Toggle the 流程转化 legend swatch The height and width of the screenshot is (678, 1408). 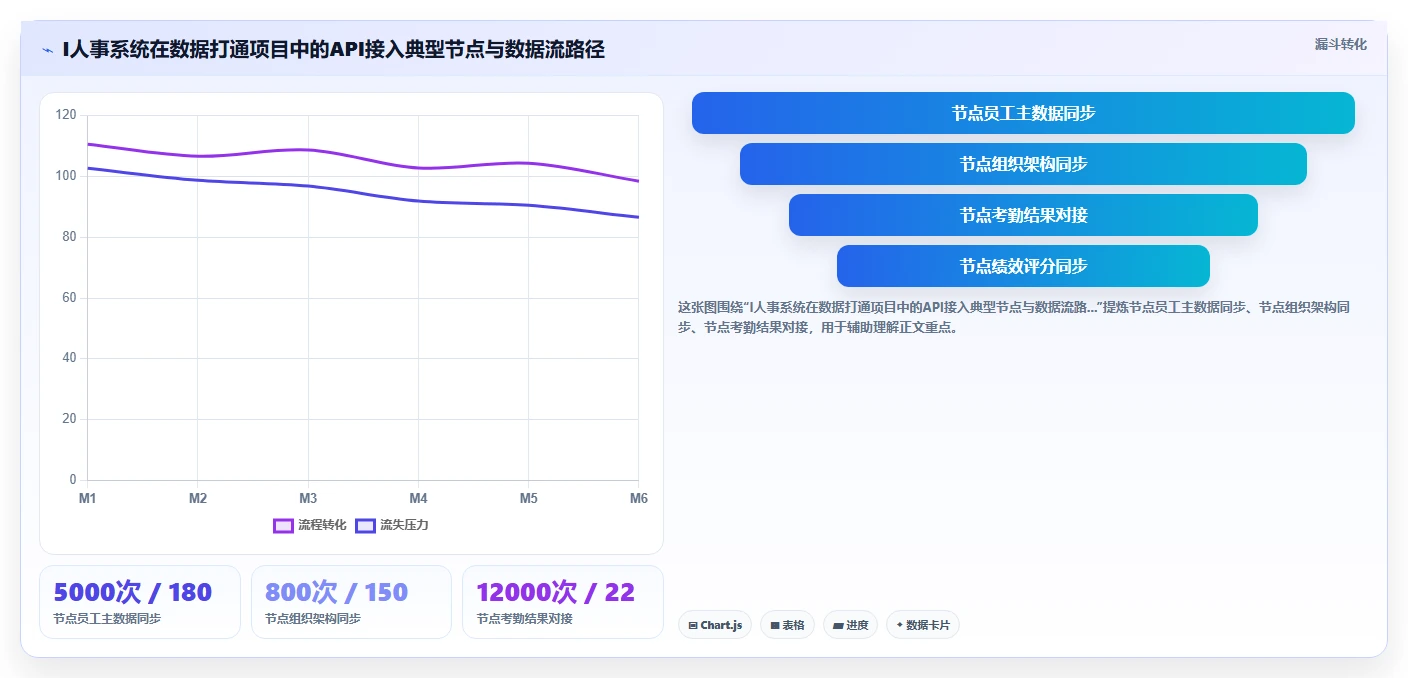pos(283,525)
